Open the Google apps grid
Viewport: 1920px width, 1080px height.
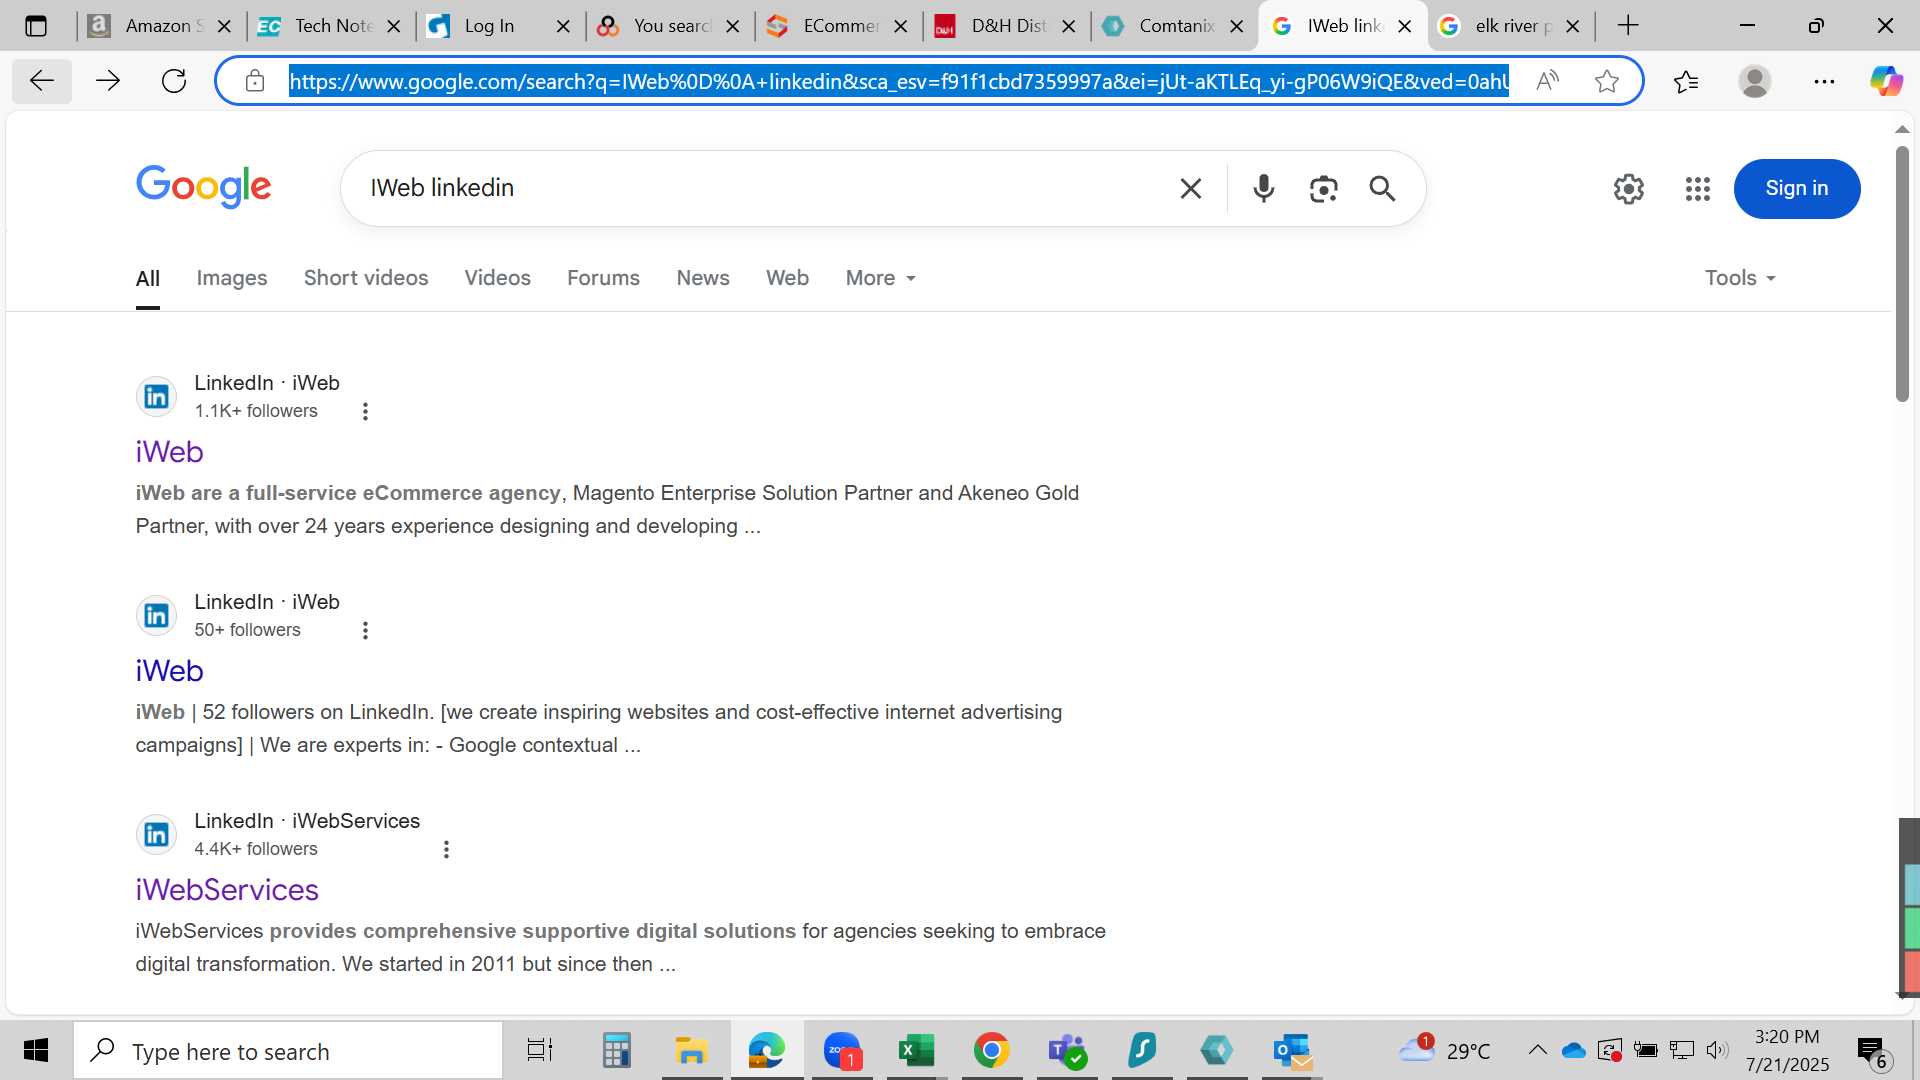coord(1698,188)
